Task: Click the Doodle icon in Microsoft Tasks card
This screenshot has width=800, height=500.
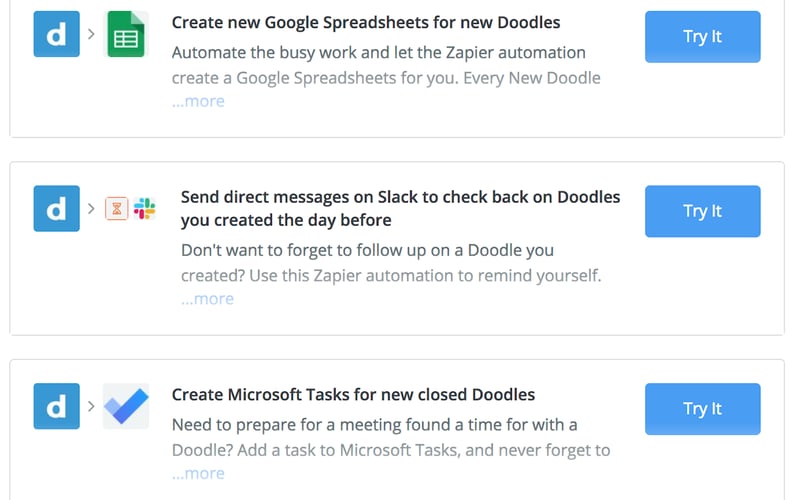Action: pyautogui.click(x=56, y=406)
